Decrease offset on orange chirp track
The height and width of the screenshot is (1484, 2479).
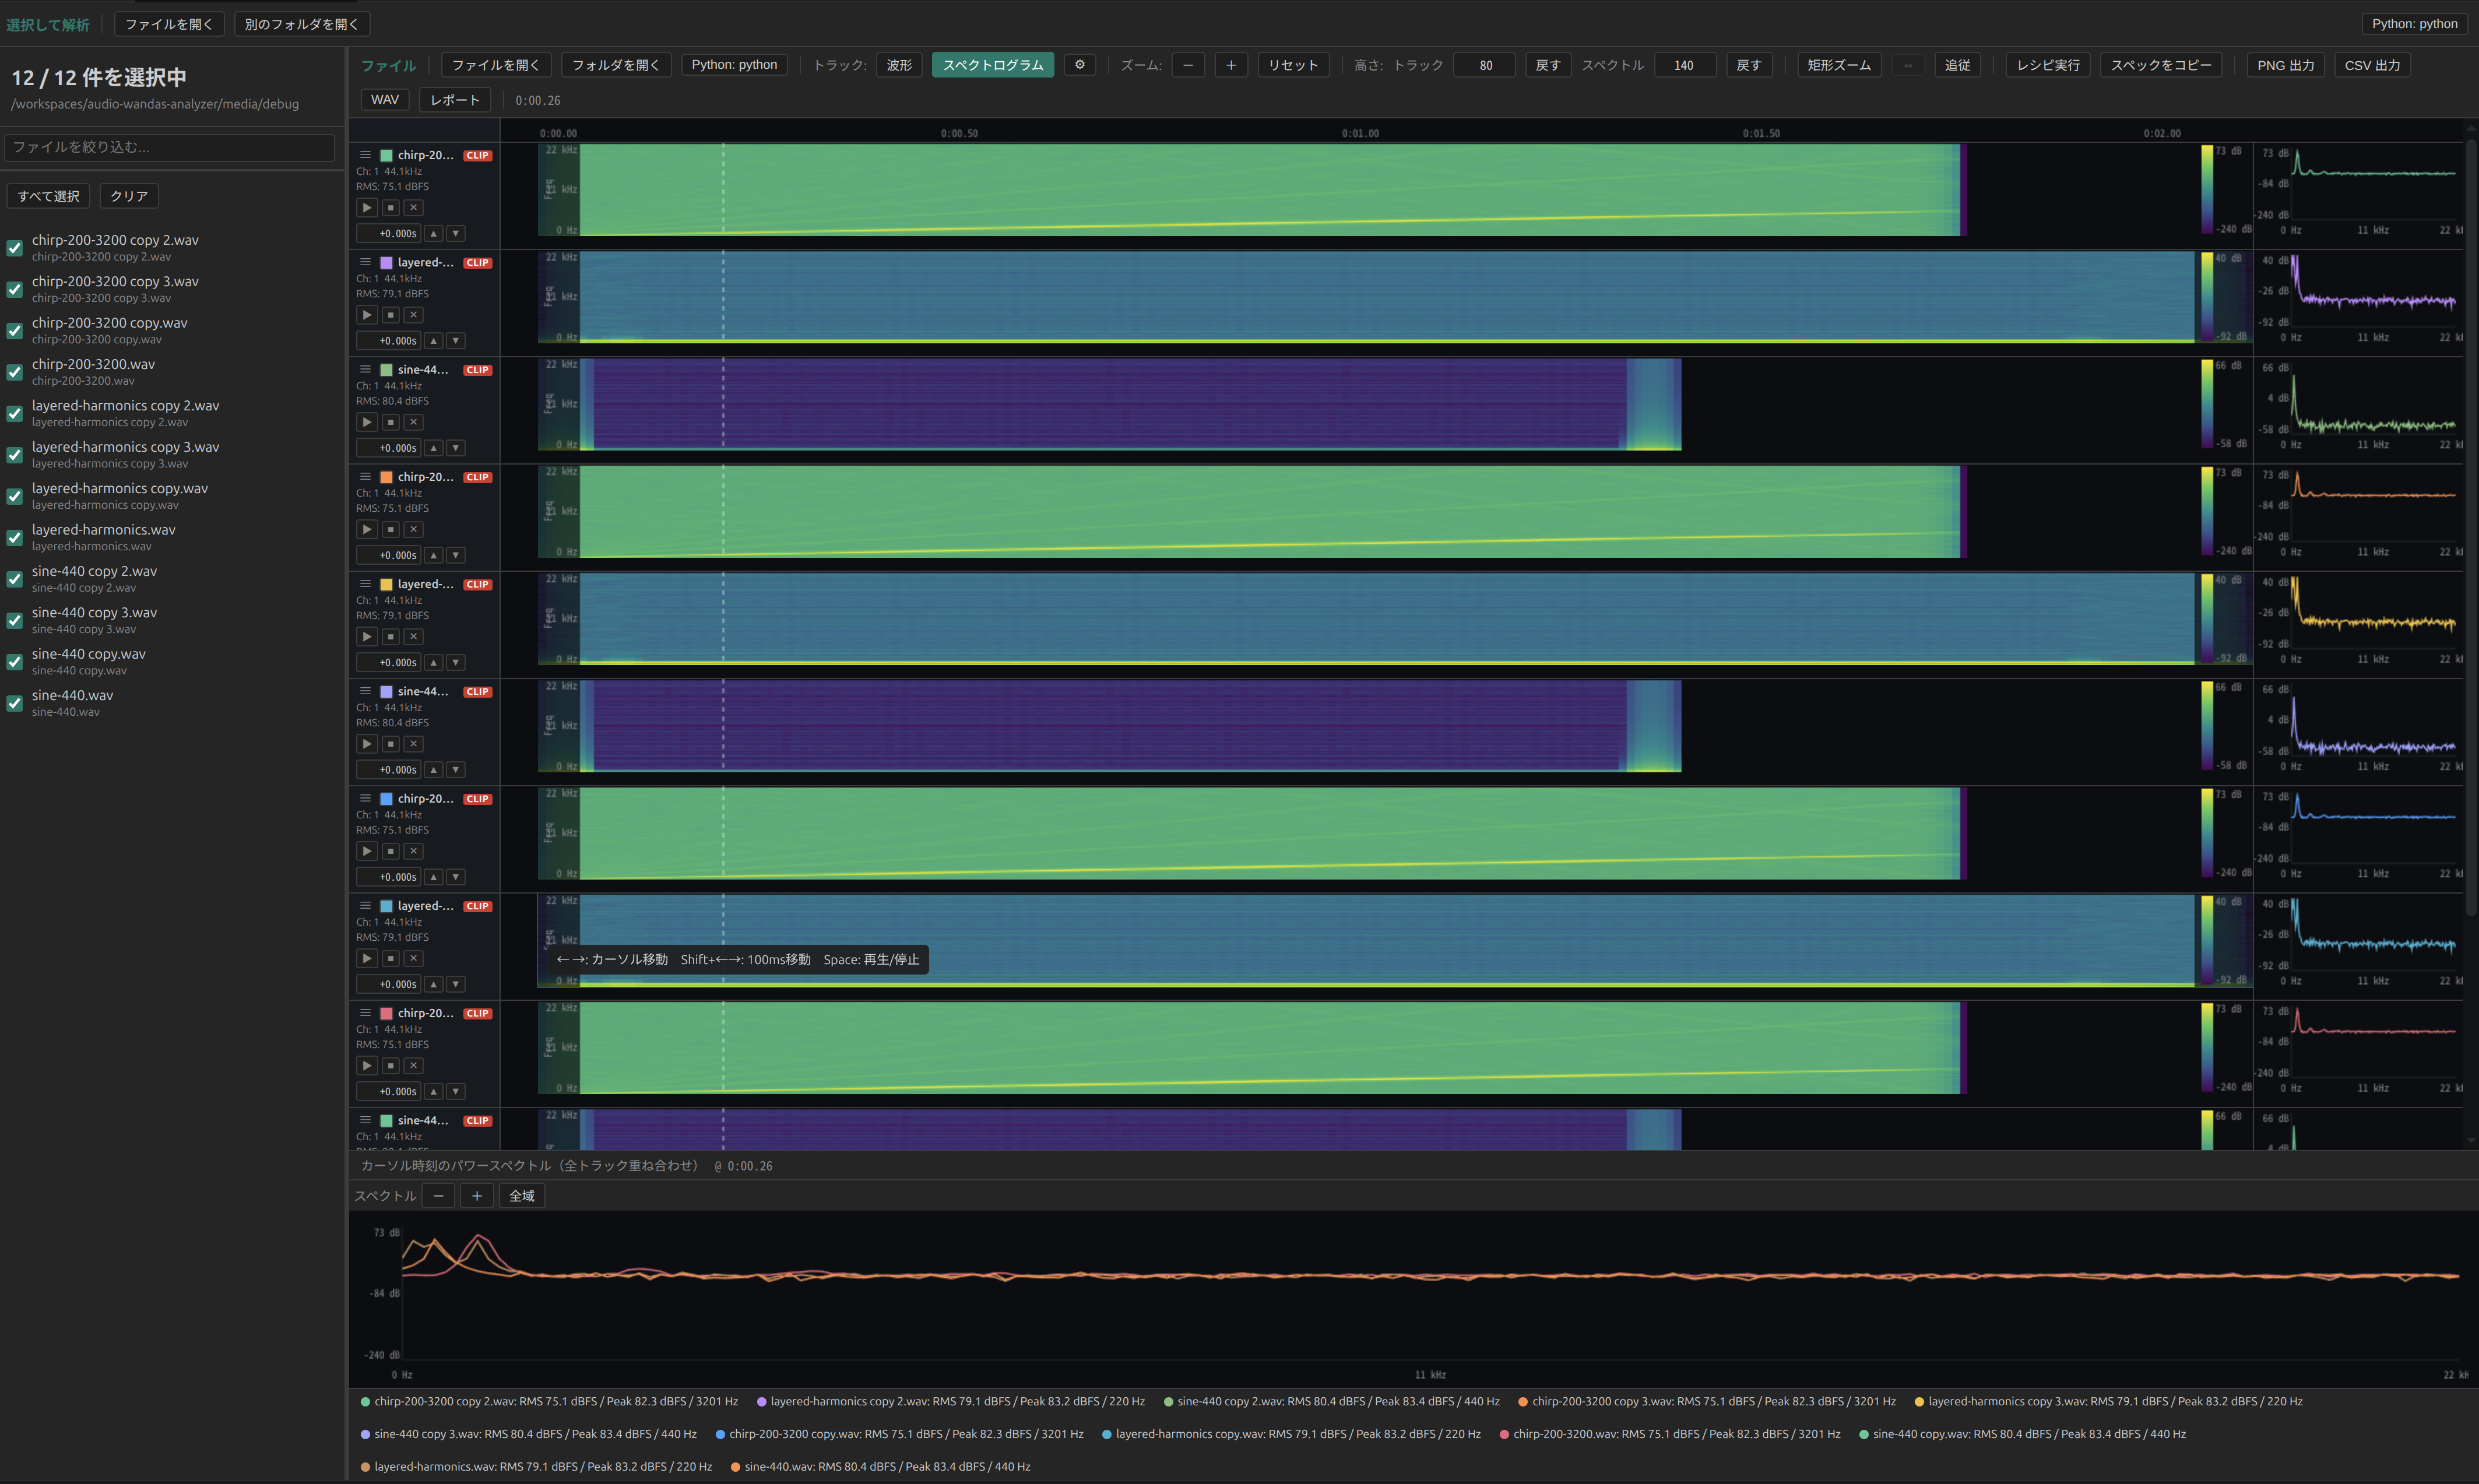[x=456, y=556]
